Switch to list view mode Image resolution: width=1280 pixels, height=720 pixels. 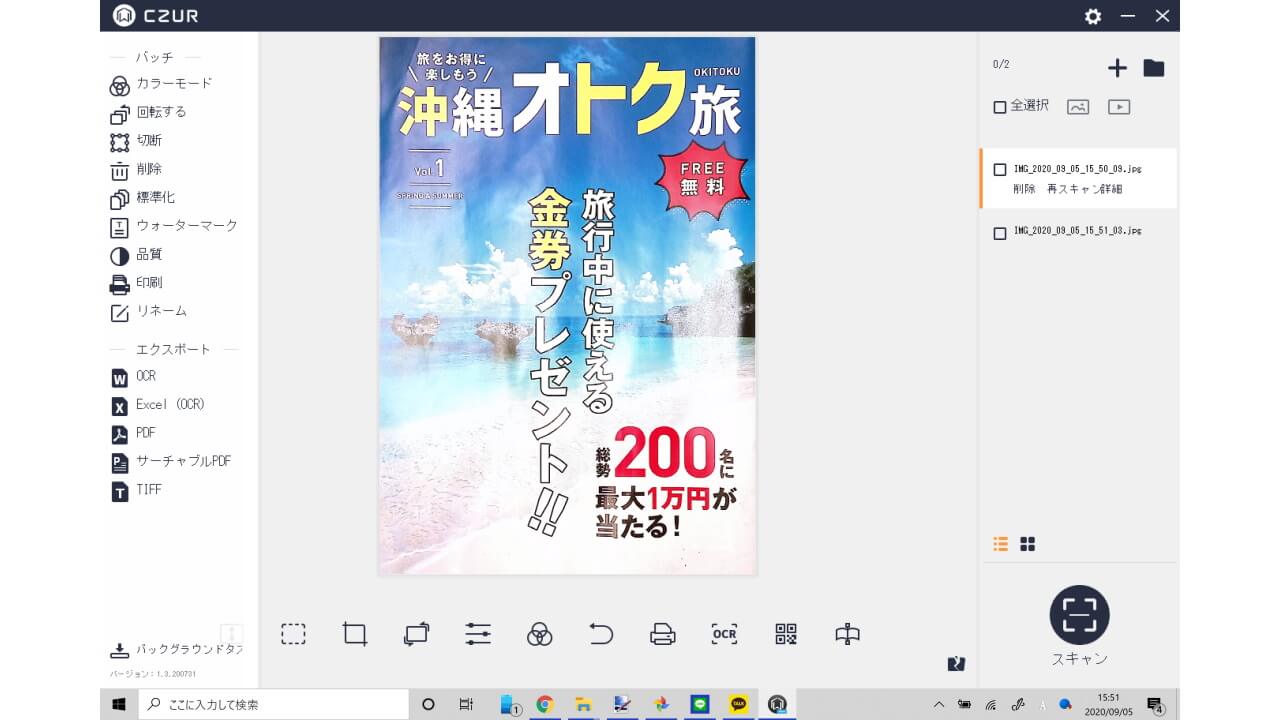(1000, 544)
